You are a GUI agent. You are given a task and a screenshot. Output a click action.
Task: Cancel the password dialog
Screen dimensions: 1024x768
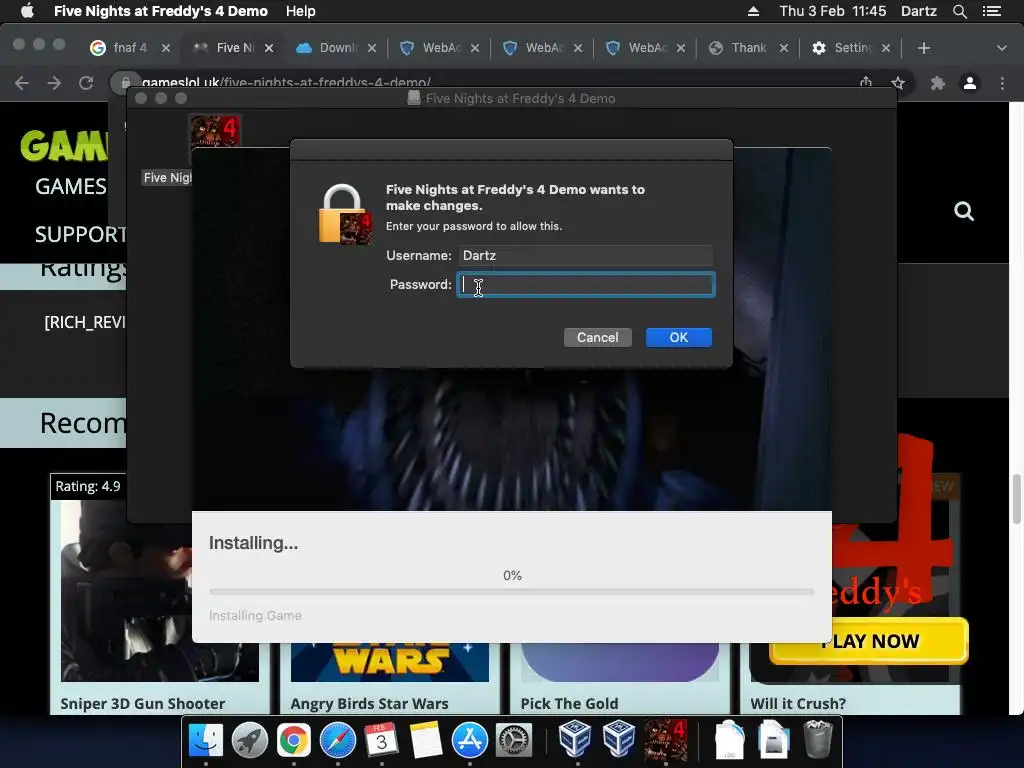(x=598, y=338)
